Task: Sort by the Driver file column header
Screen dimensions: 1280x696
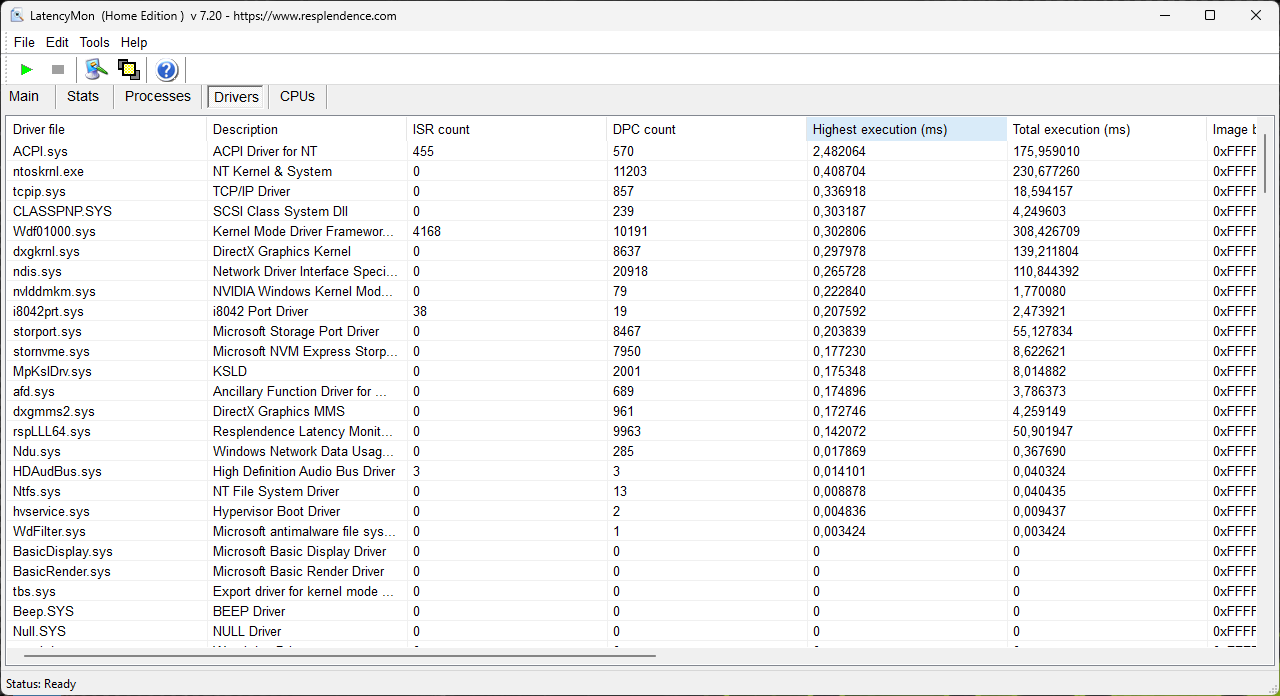Action: tap(107, 129)
